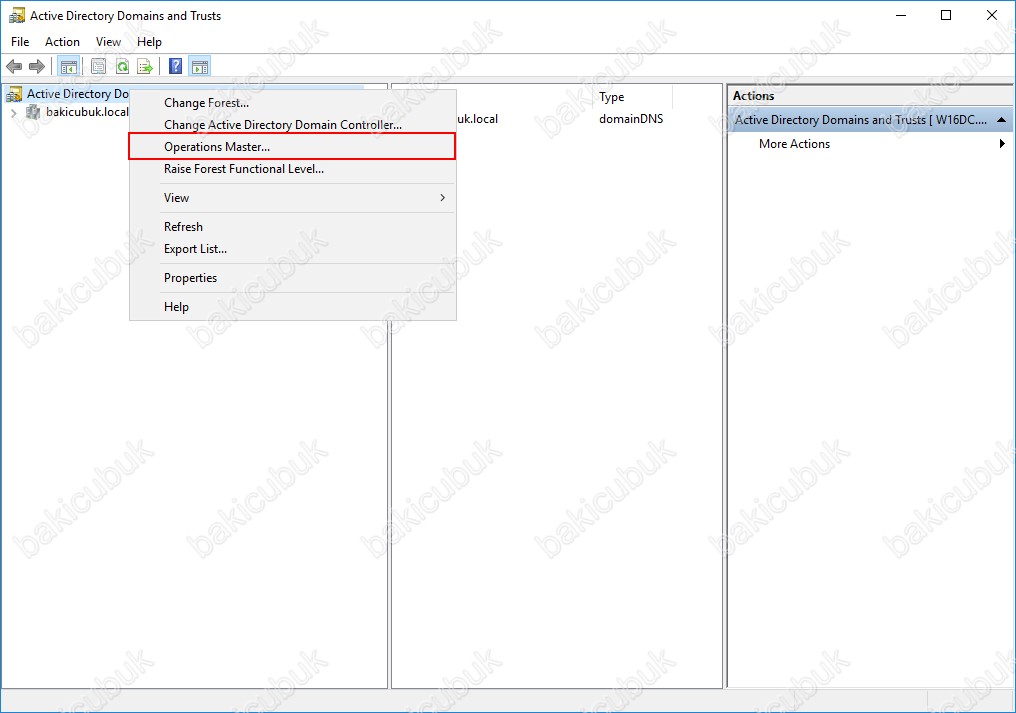Select the bakicubuk.local domain tree node
This screenshot has width=1016, height=713.
click(x=87, y=112)
